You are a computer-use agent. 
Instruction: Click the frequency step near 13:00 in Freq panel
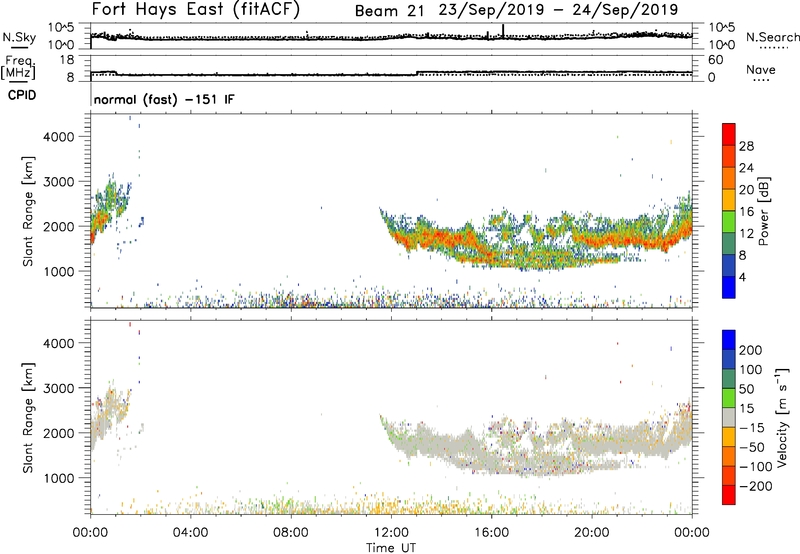pyautogui.click(x=417, y=73)
